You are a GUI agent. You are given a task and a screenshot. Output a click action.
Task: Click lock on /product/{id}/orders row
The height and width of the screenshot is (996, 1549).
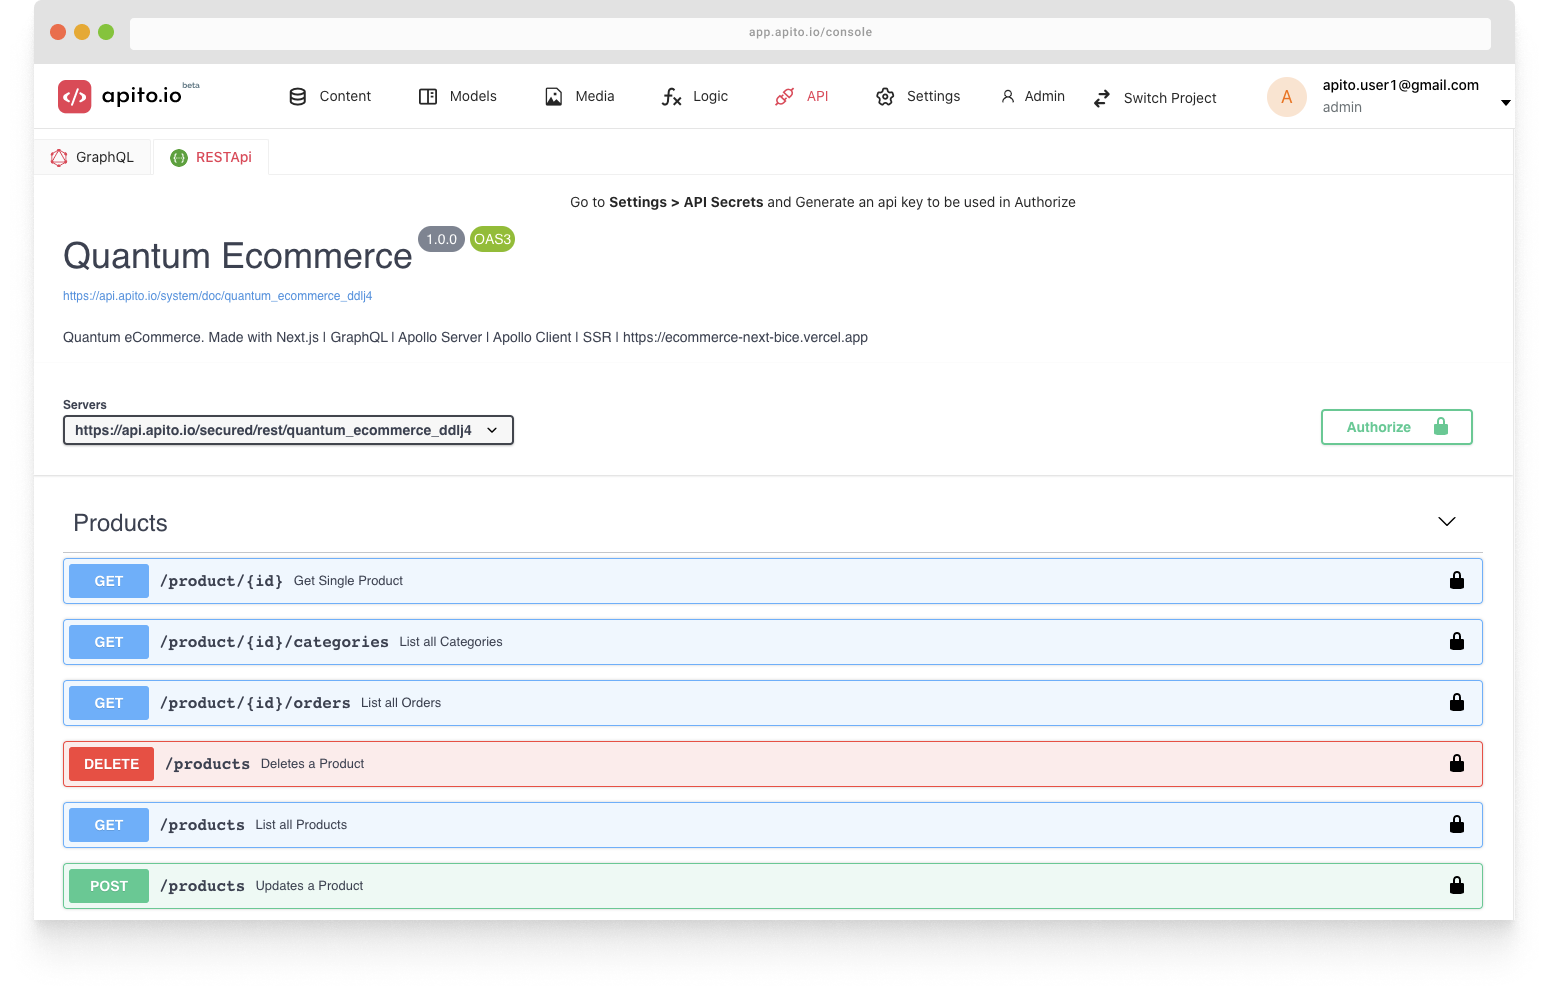pos(1457,703)
